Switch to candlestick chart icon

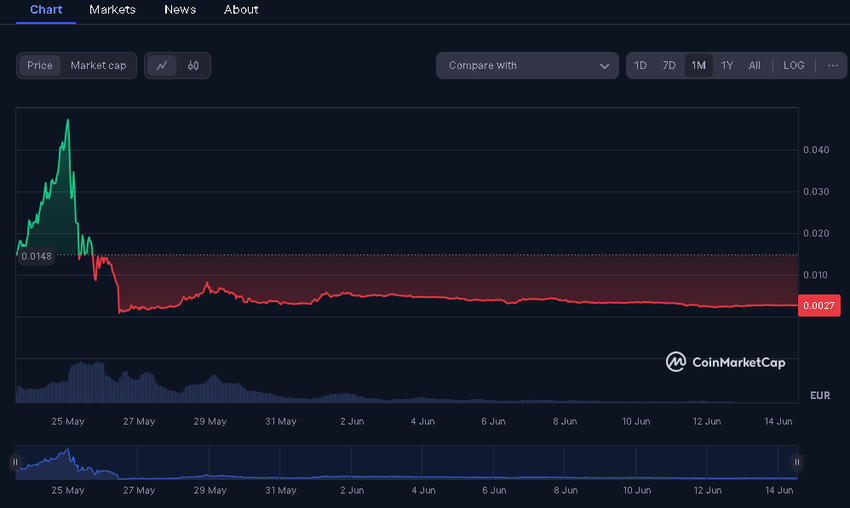pyautogui.click(x=194, y=66)
